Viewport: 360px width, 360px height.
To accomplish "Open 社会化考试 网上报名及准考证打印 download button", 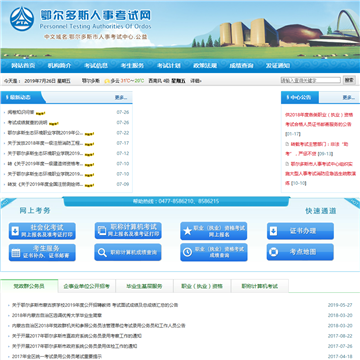I will pos(42,231).
